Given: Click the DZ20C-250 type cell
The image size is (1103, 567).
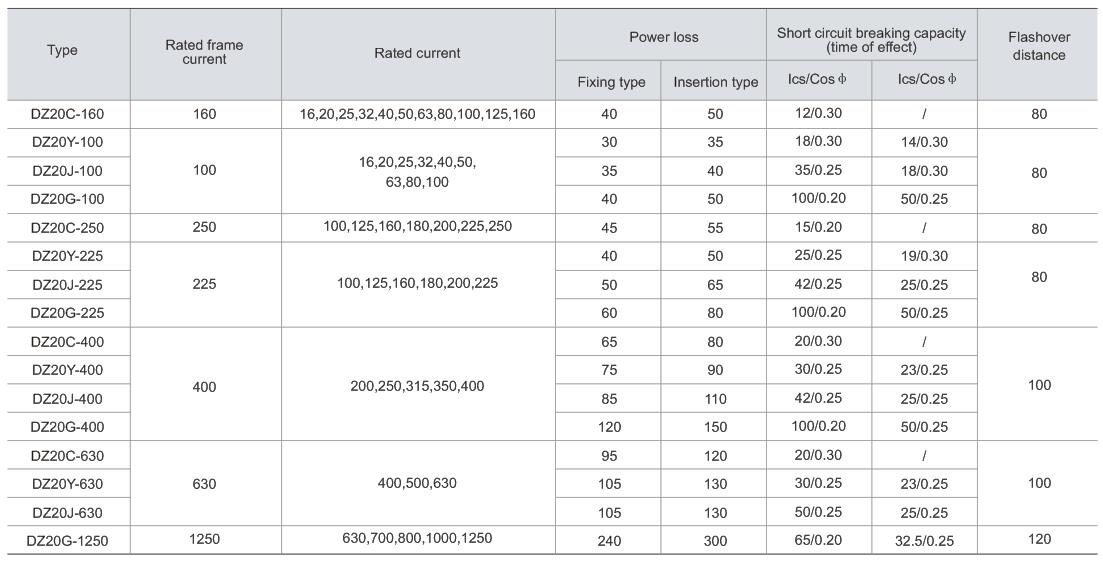Looking at the screenshot, I should pos(67,227).
